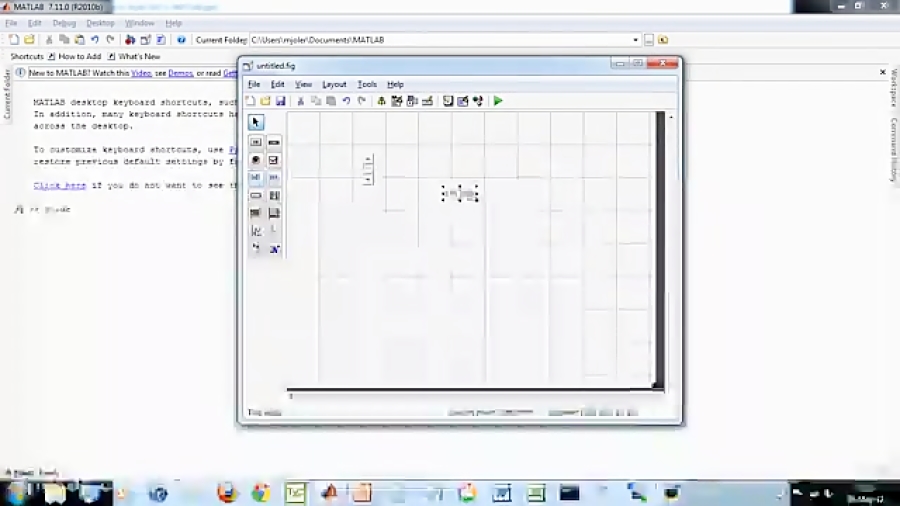Open the Toolbar Editor in GUIDE toolbar
Screen dimensions: 900x506
[428, 101]
